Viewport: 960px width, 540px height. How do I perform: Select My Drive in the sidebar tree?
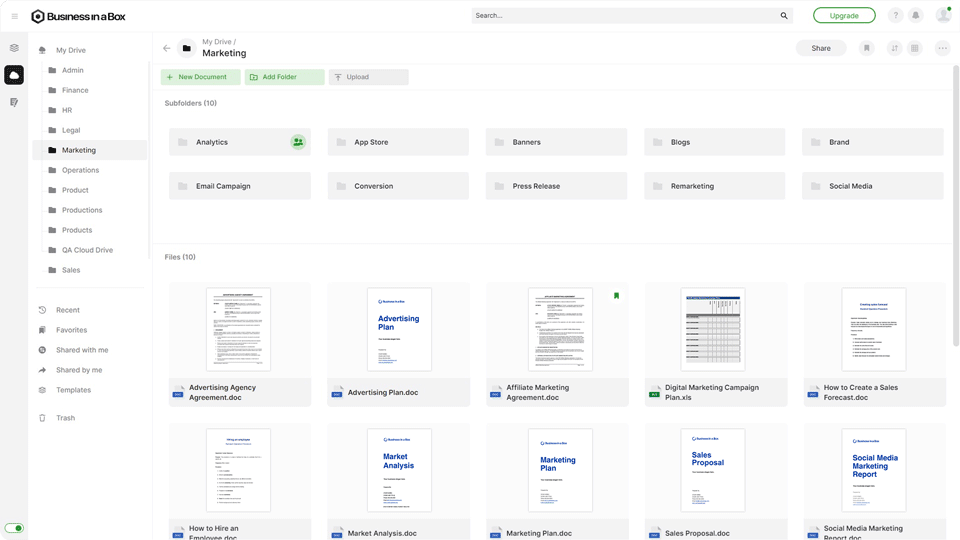tap(70, 50)
